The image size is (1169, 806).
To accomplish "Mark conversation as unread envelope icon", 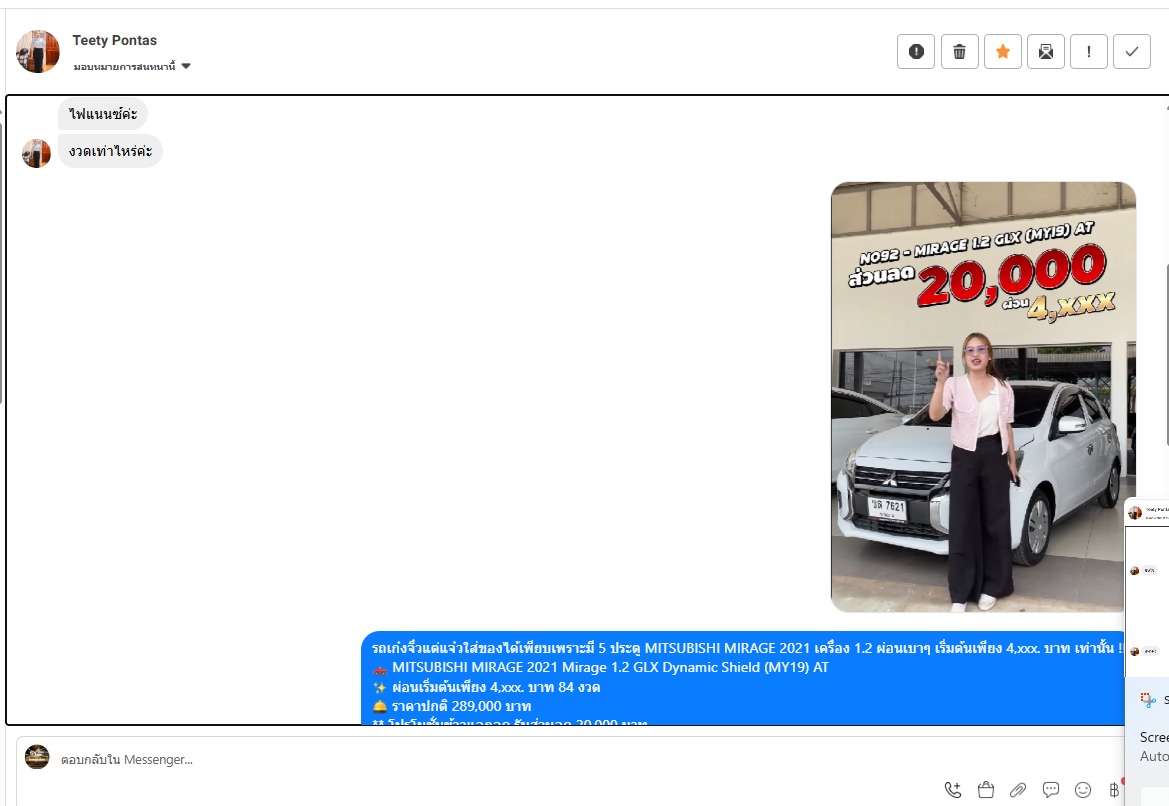I will [x=1046, y=51].
